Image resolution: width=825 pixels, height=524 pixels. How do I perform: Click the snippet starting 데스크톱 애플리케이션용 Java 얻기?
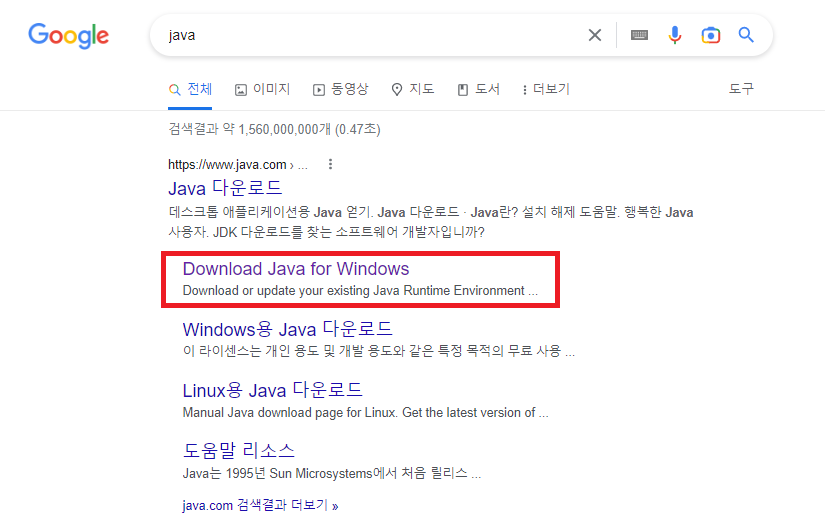[431, 222]
